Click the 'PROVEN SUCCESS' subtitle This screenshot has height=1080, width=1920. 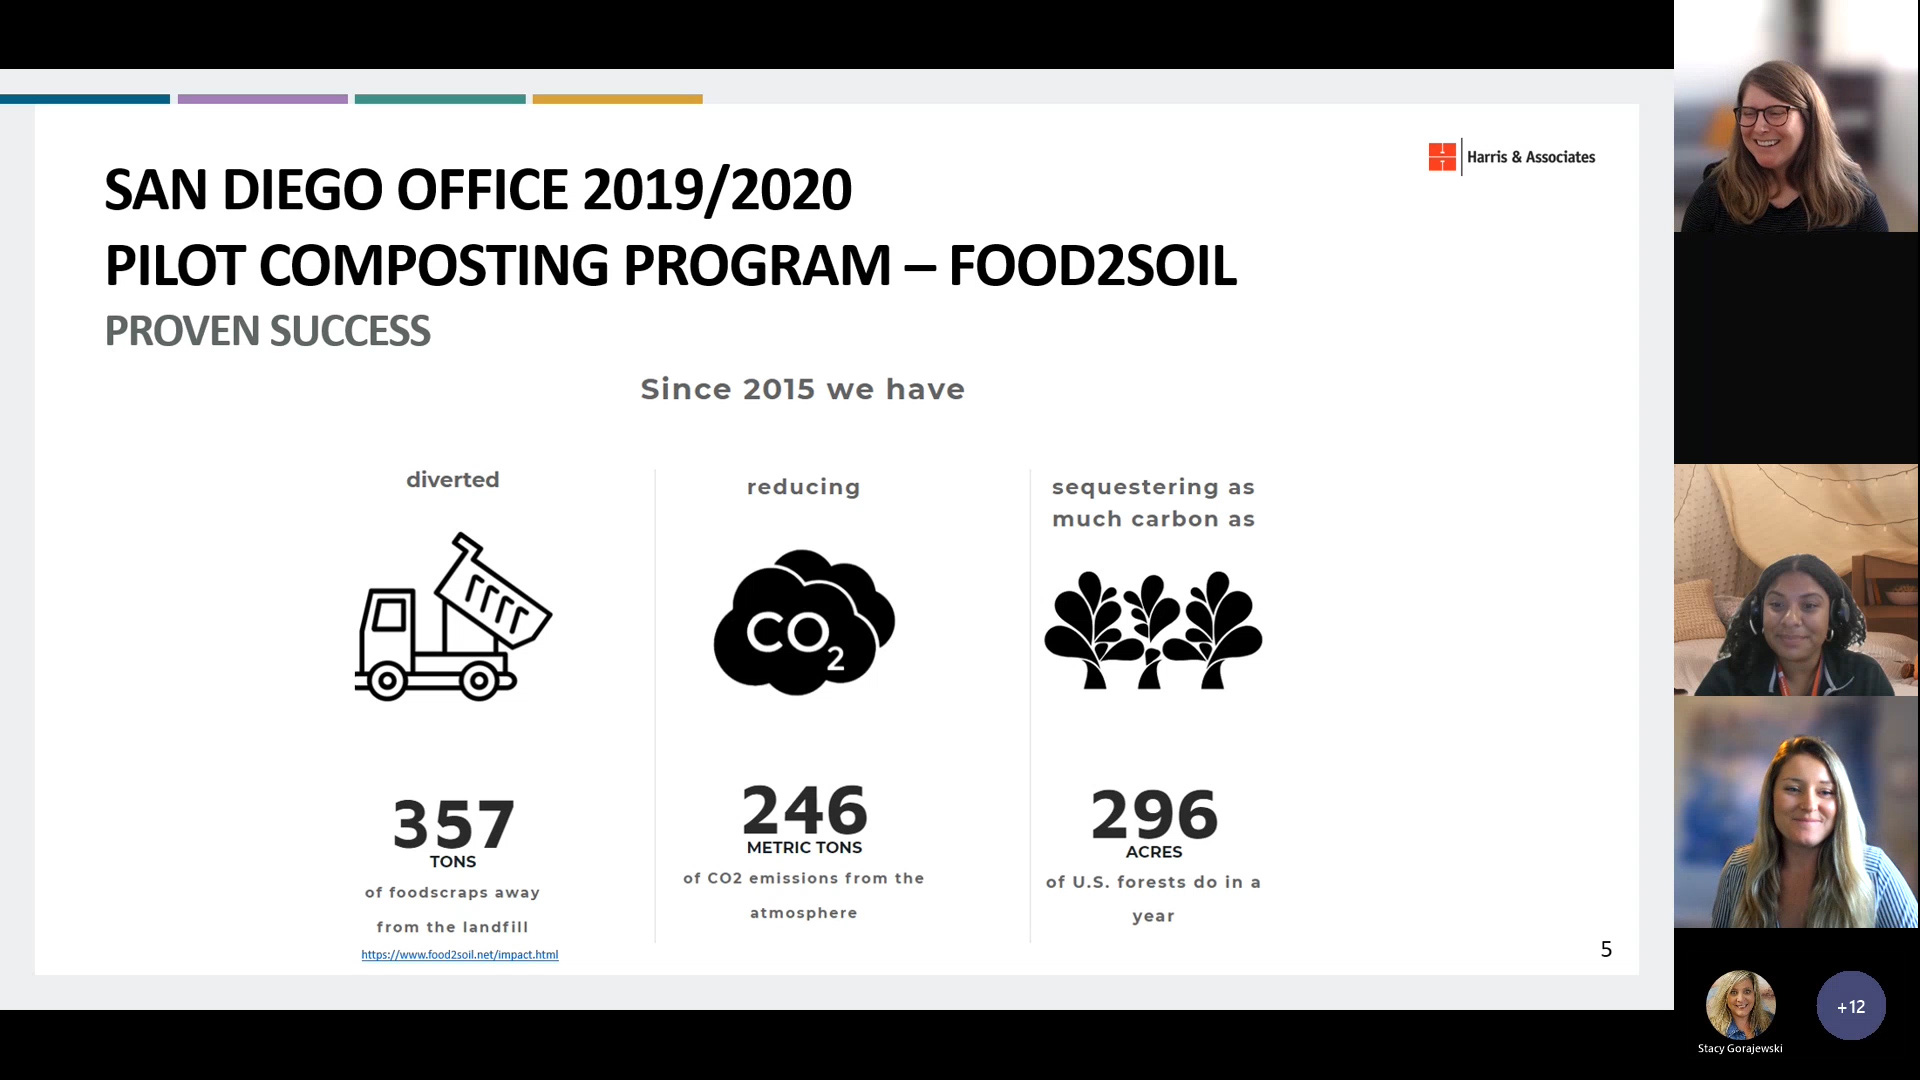267,331
